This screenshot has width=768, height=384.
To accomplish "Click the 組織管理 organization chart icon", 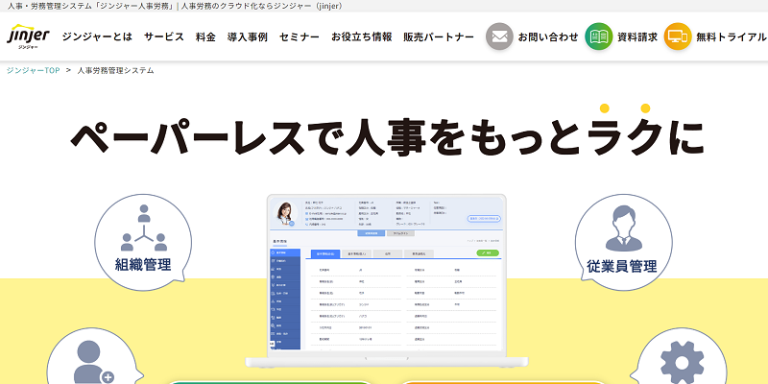I will [x=144, y=228].
